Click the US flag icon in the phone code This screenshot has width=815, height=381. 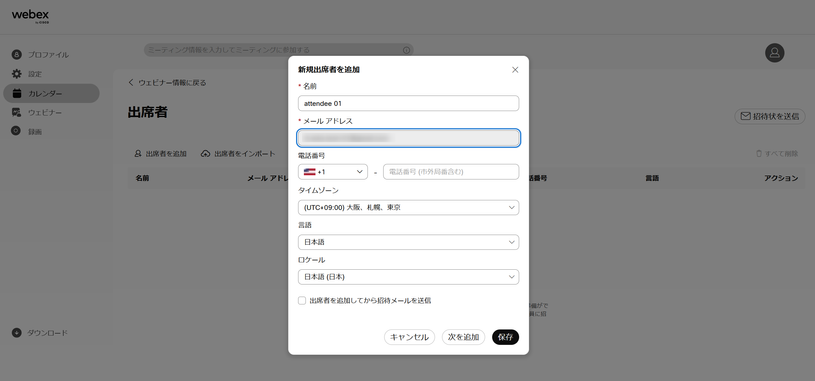(310, 172)
